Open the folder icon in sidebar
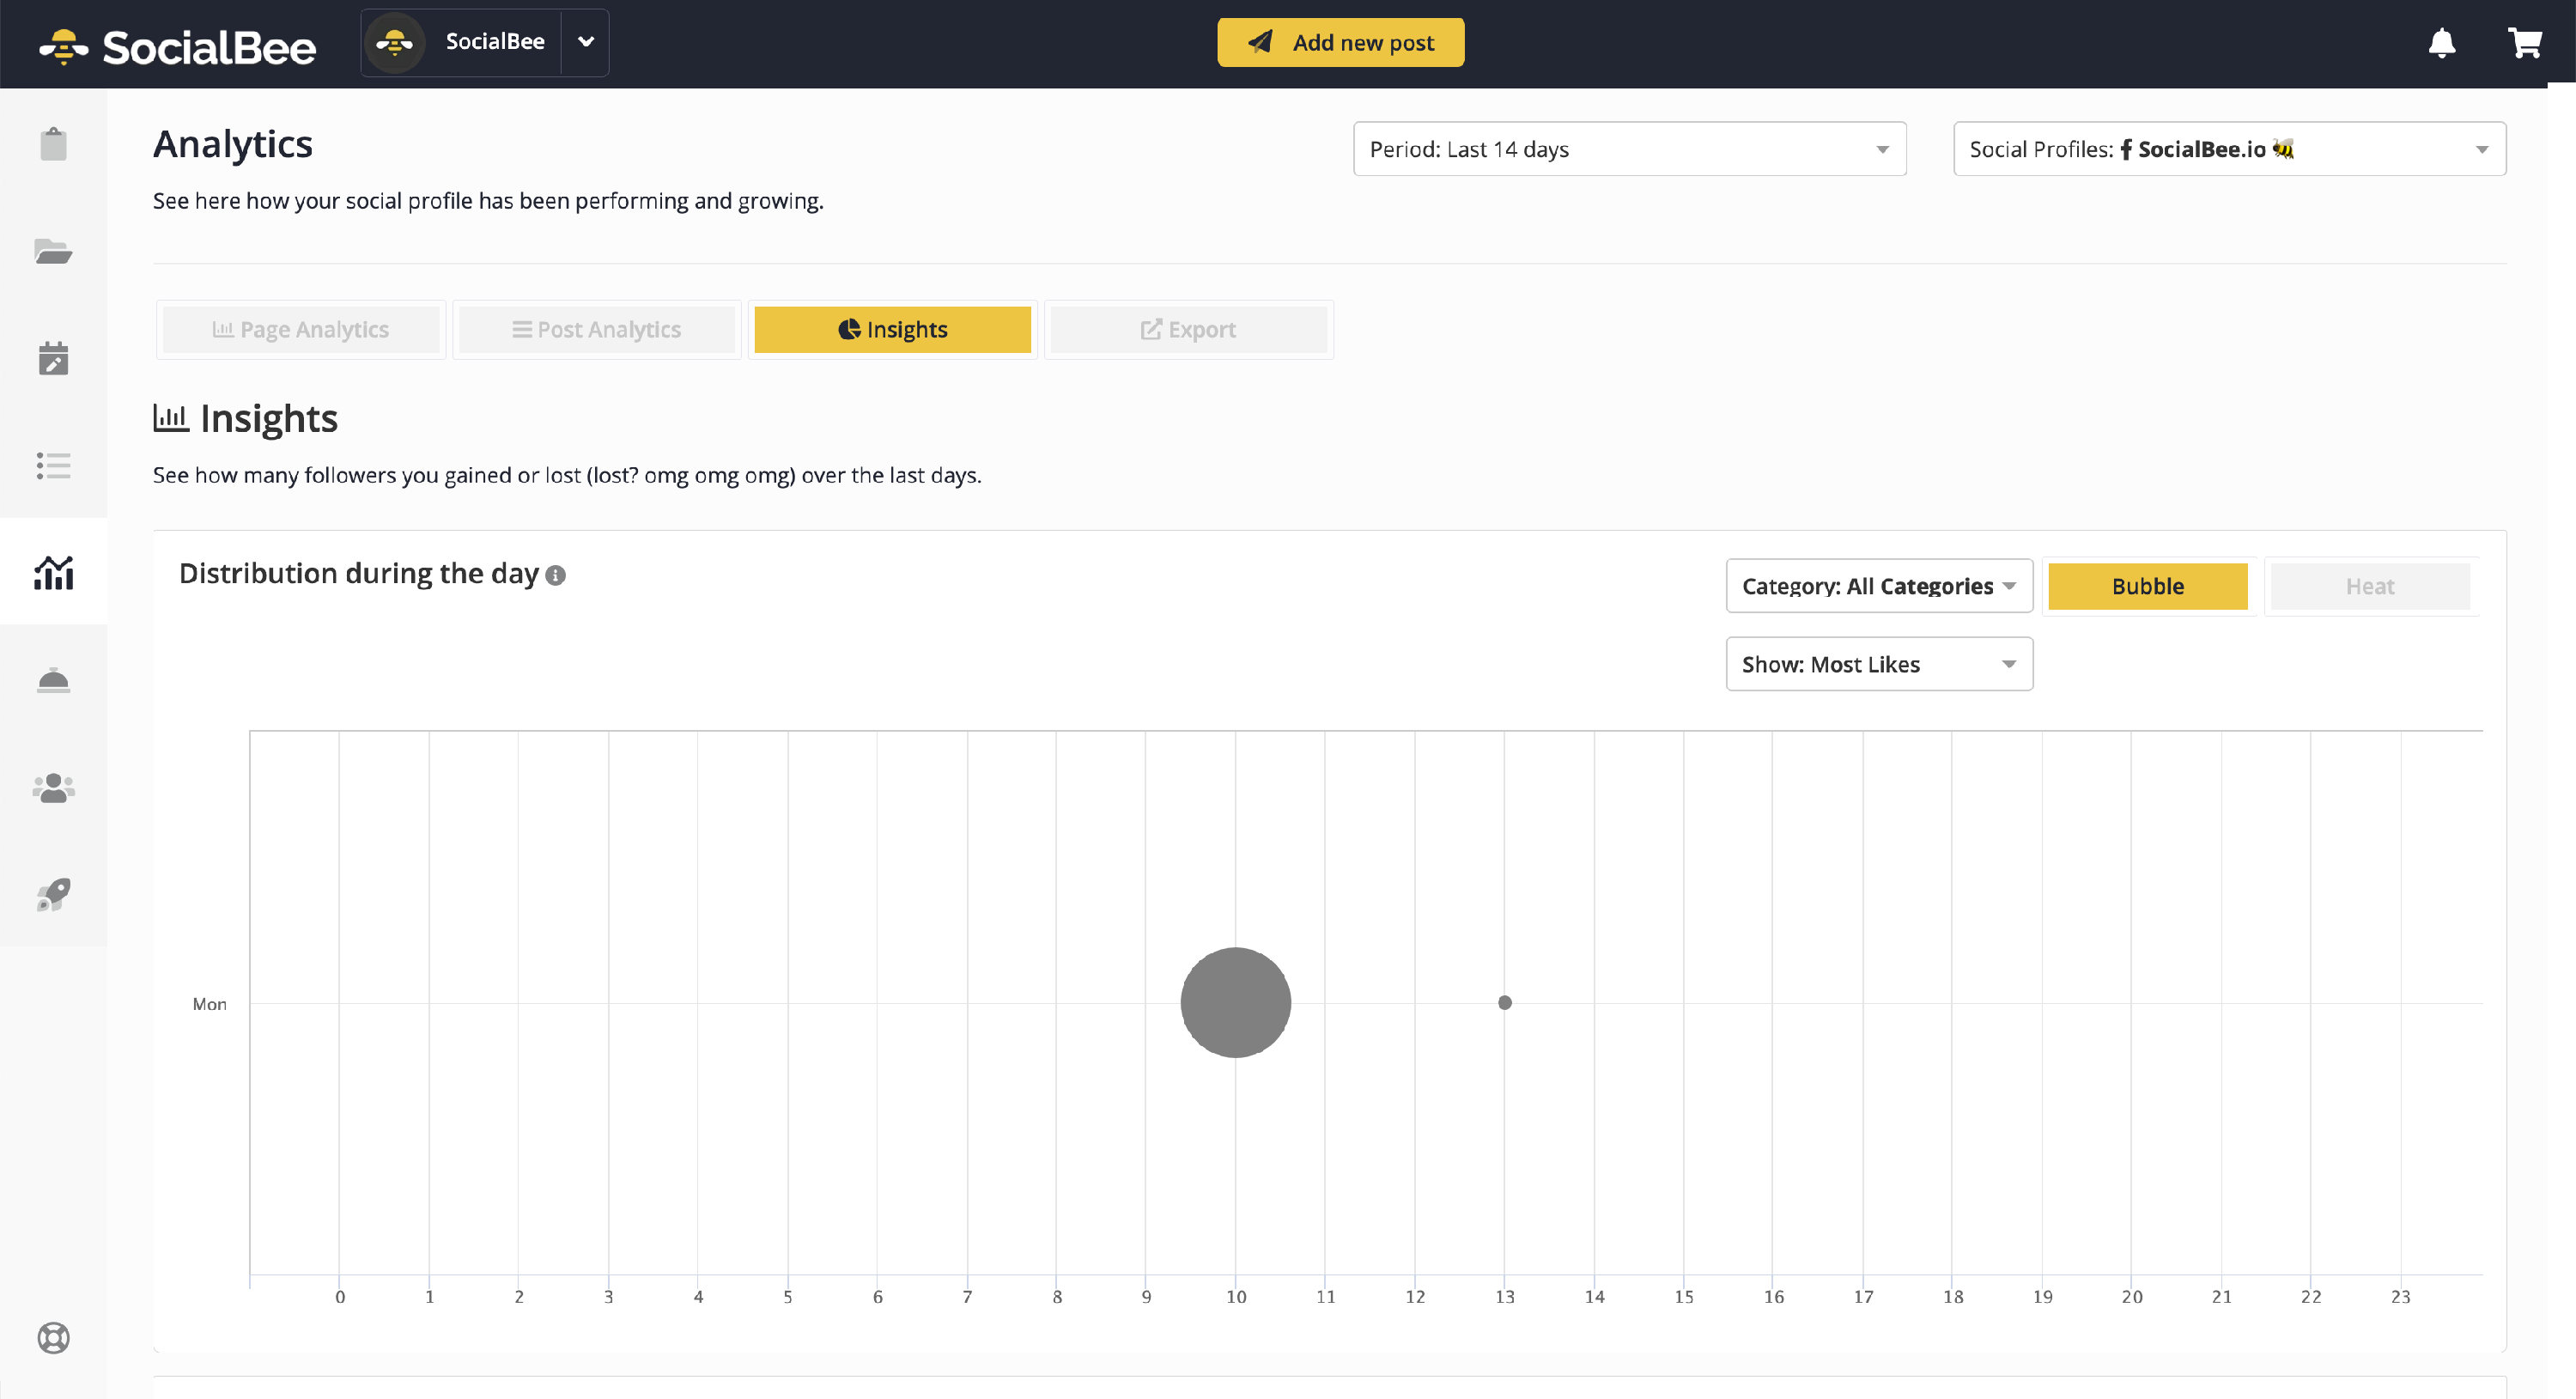 [53, 251]
